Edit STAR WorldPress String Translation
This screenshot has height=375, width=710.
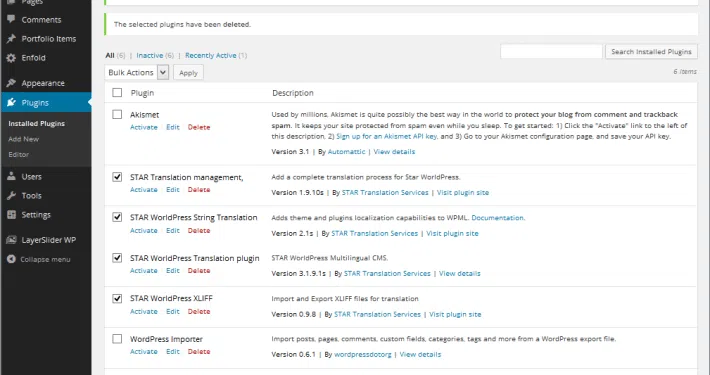[173, 231]
